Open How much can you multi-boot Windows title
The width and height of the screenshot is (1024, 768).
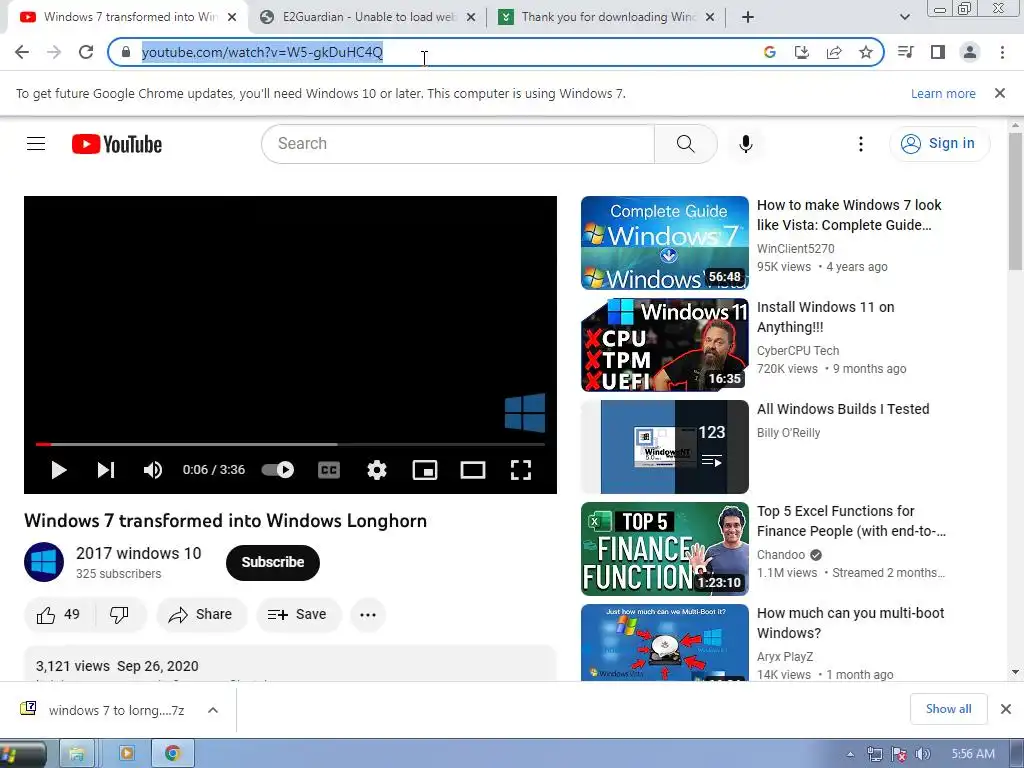(850, 623)
